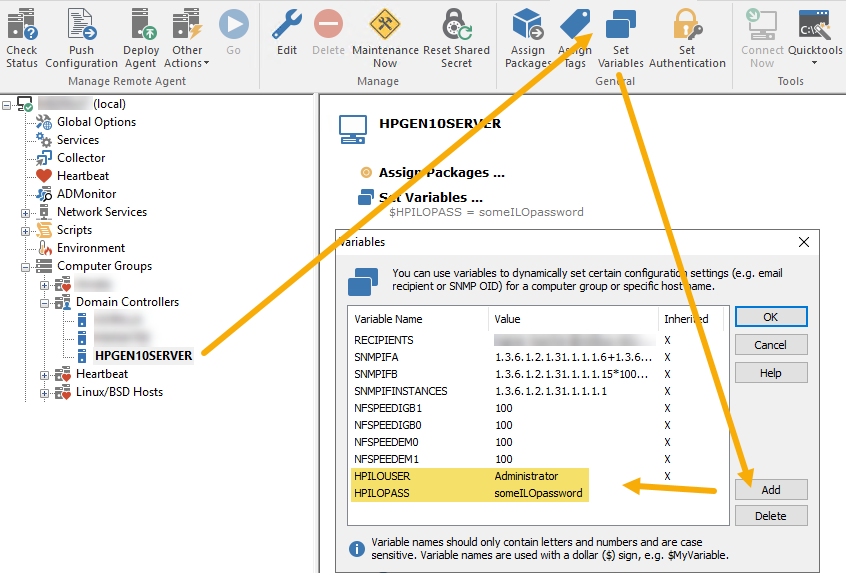The image size is (846, 573).
Task: Click the Assign Packages ... link
Action: tap(441, 173)
